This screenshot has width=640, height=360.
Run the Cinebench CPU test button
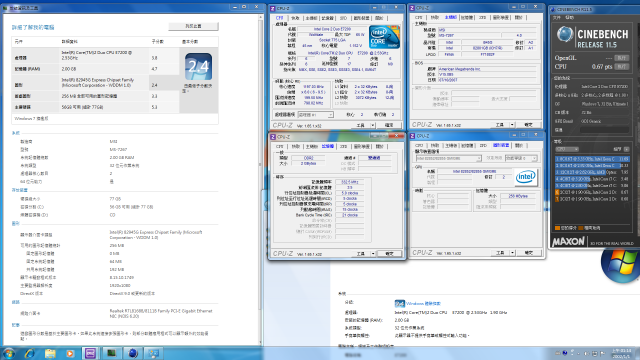622,67
